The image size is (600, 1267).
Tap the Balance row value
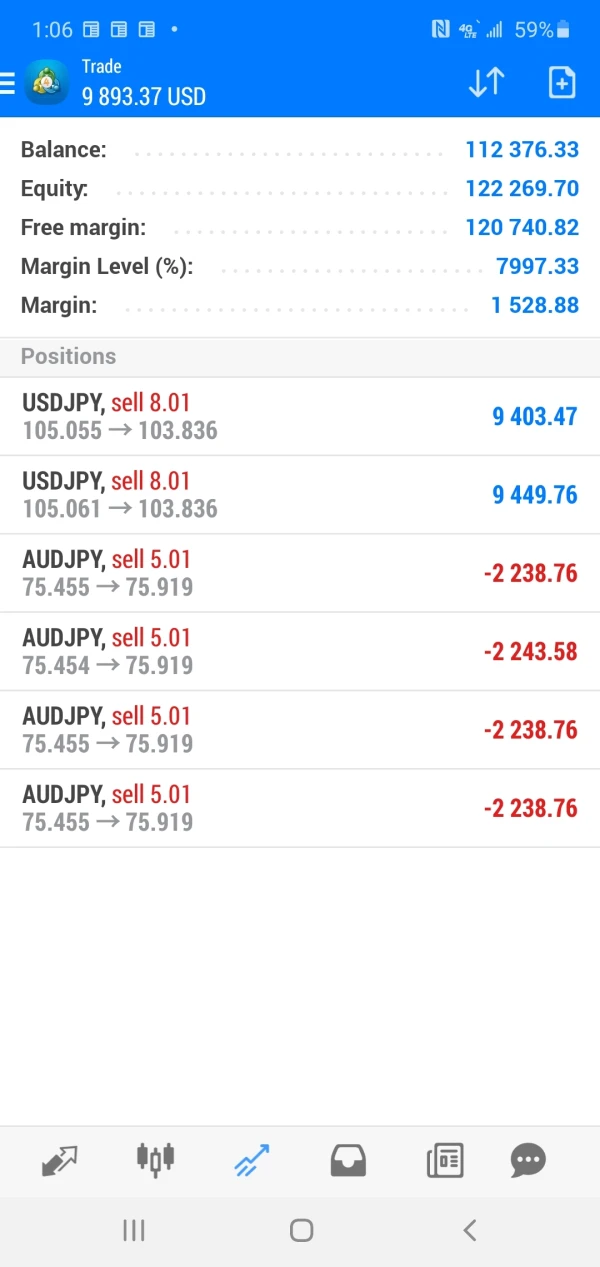click(521, 150)
